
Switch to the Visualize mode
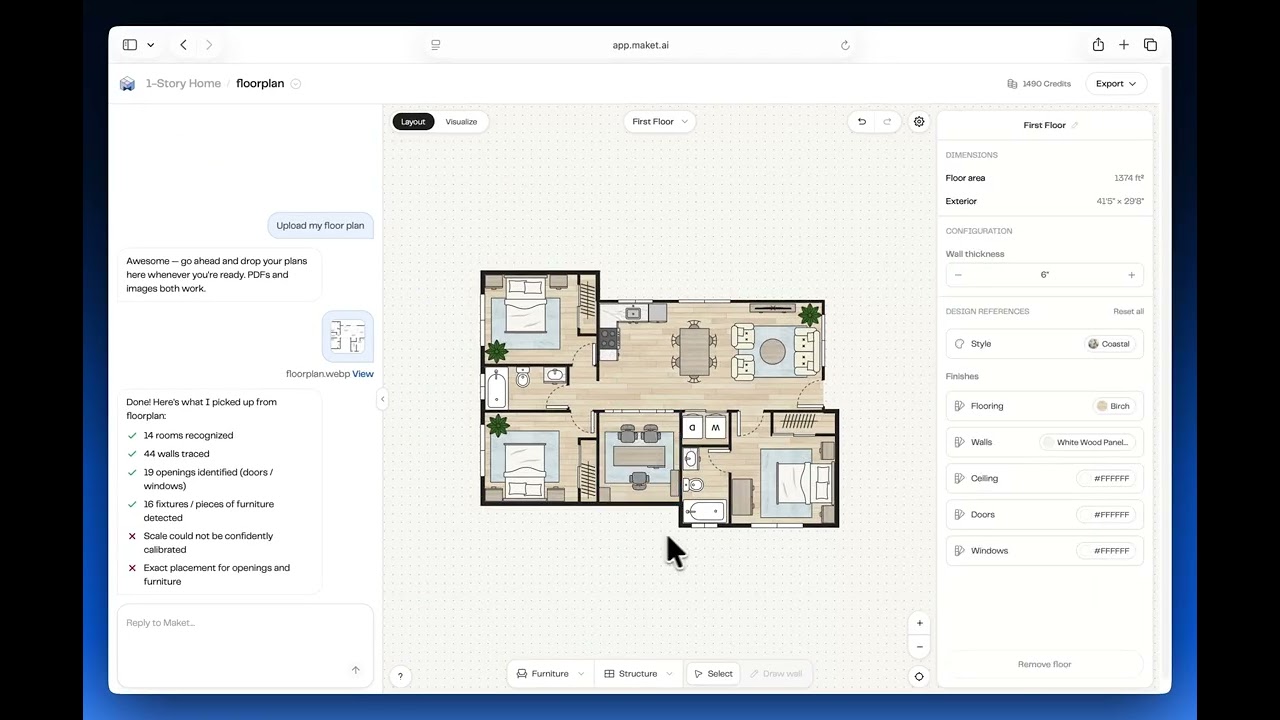[461, 122]
